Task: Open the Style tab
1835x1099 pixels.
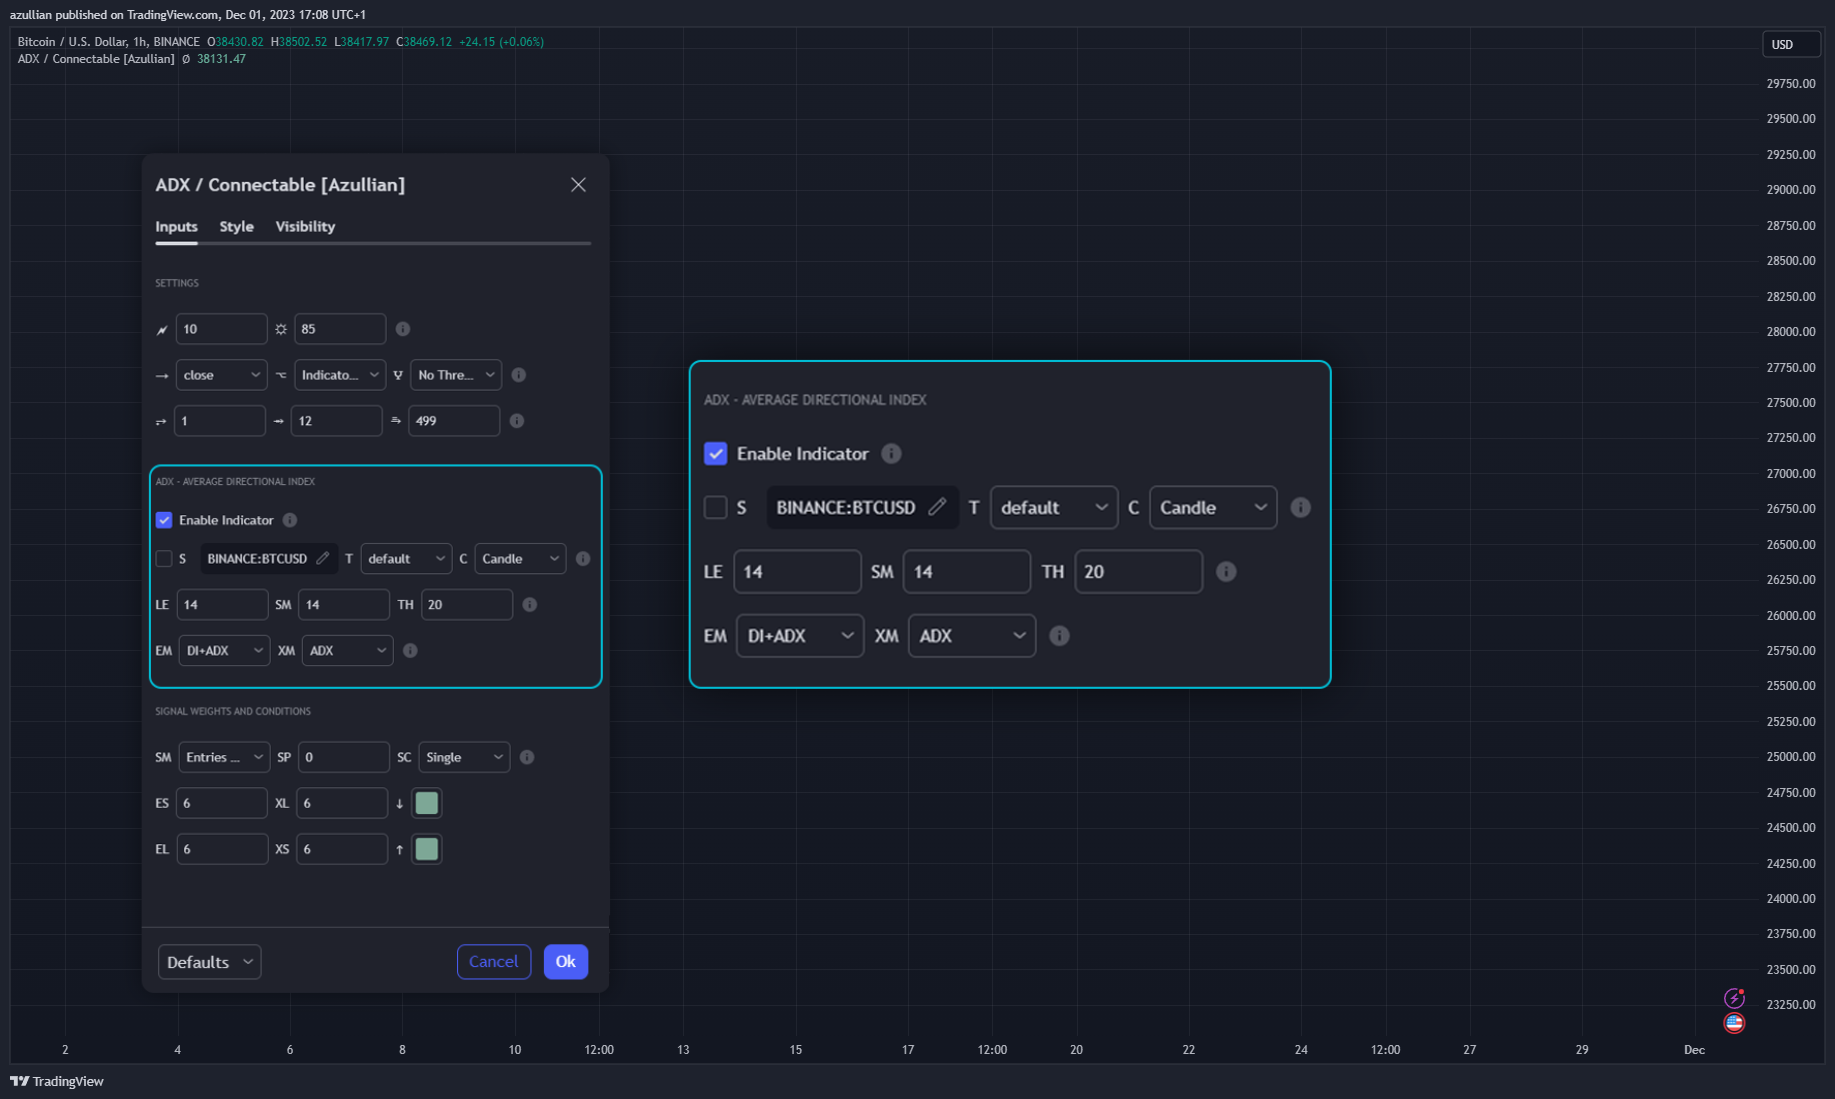Action: click(236, 227)
